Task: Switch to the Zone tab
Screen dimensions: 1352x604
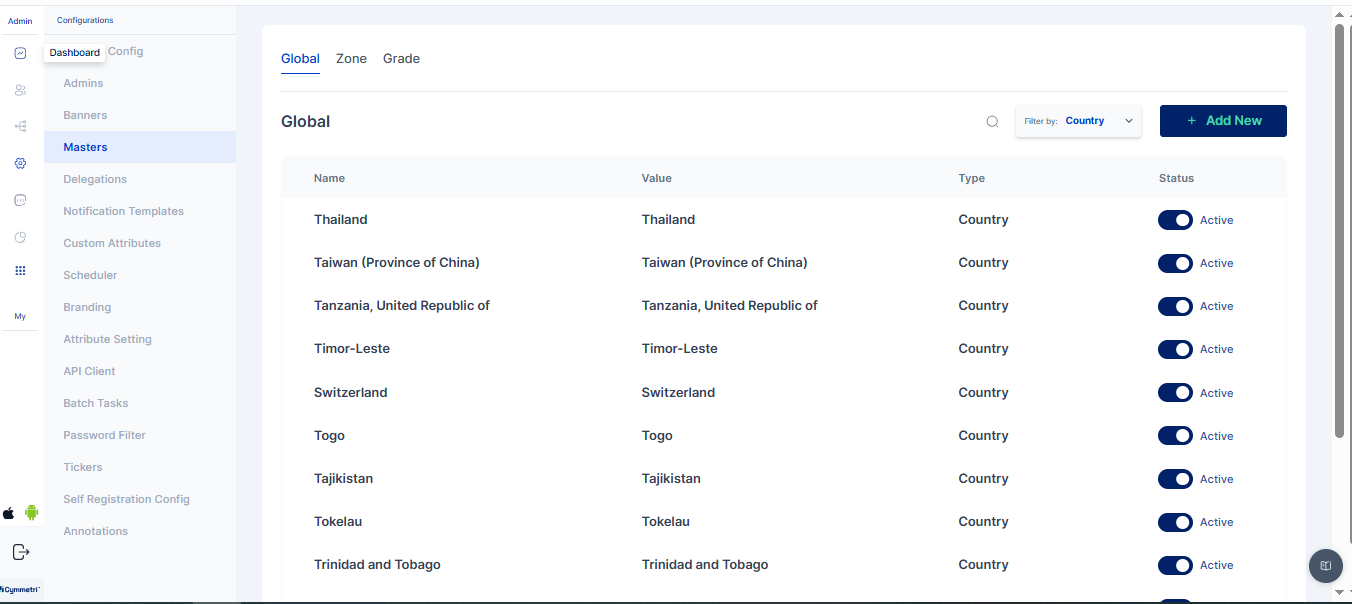Action: tap(351, 59)
